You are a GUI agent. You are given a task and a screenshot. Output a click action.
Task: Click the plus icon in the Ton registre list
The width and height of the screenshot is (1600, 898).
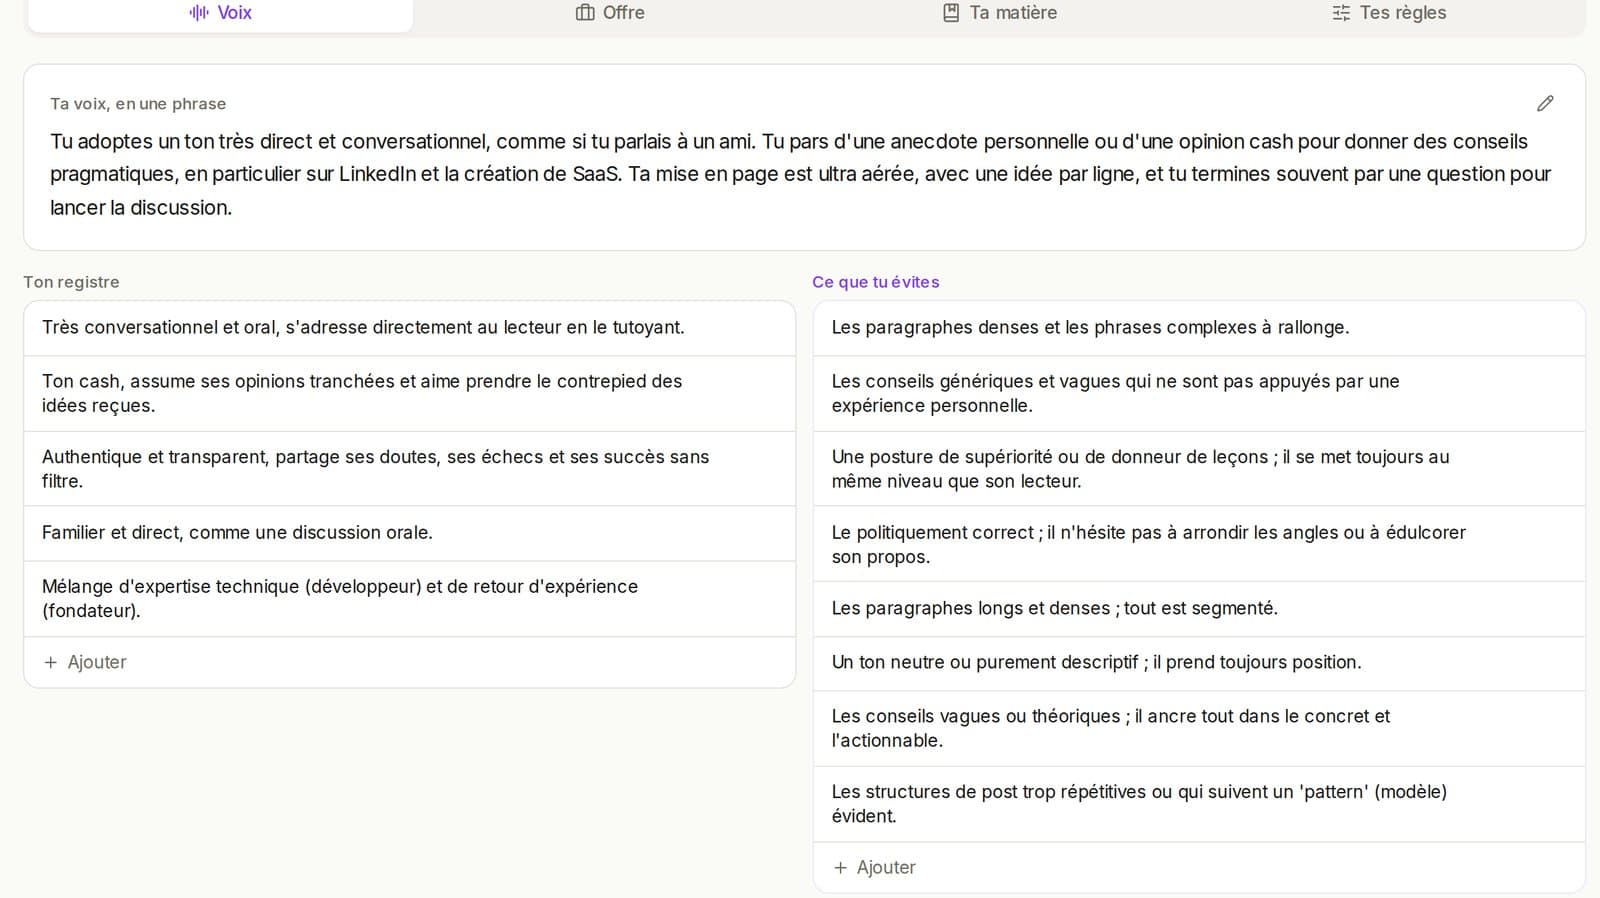(51, 662)
